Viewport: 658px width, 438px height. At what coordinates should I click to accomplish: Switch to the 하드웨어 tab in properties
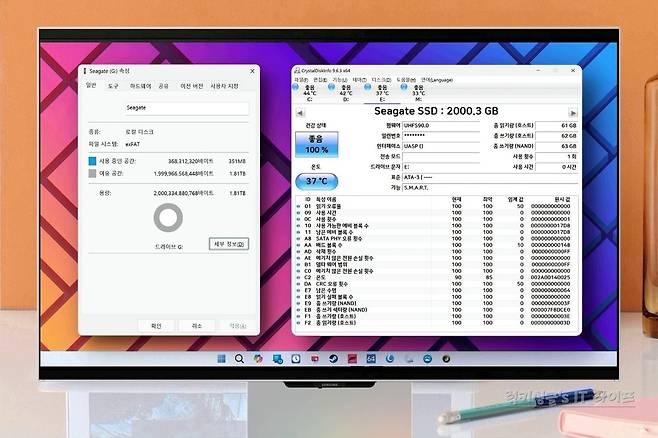tap(139, 86)
